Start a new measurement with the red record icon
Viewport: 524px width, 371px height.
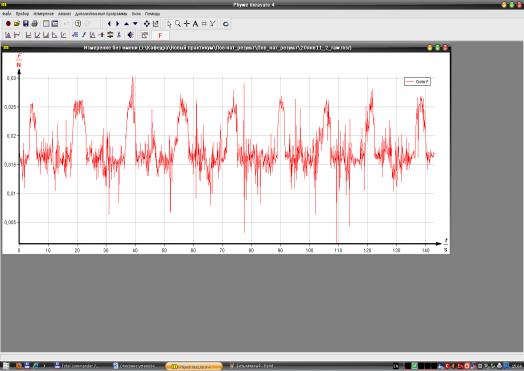8,24
